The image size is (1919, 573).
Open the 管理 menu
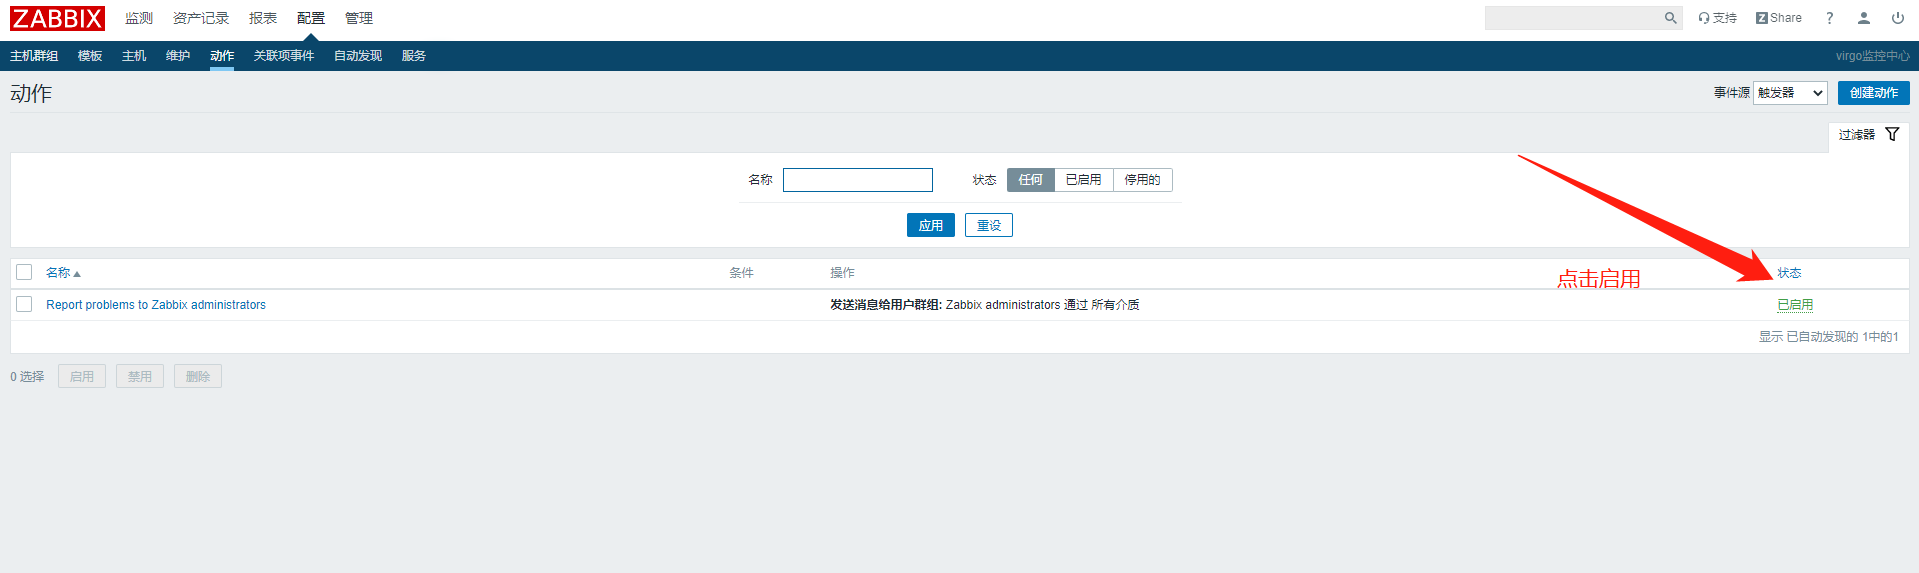(359, 18)
